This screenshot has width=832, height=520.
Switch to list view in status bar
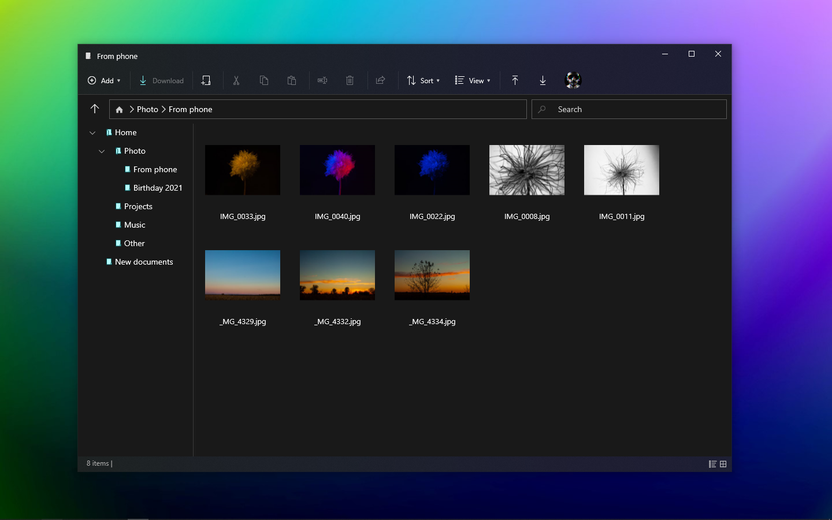tap(713, 464)
